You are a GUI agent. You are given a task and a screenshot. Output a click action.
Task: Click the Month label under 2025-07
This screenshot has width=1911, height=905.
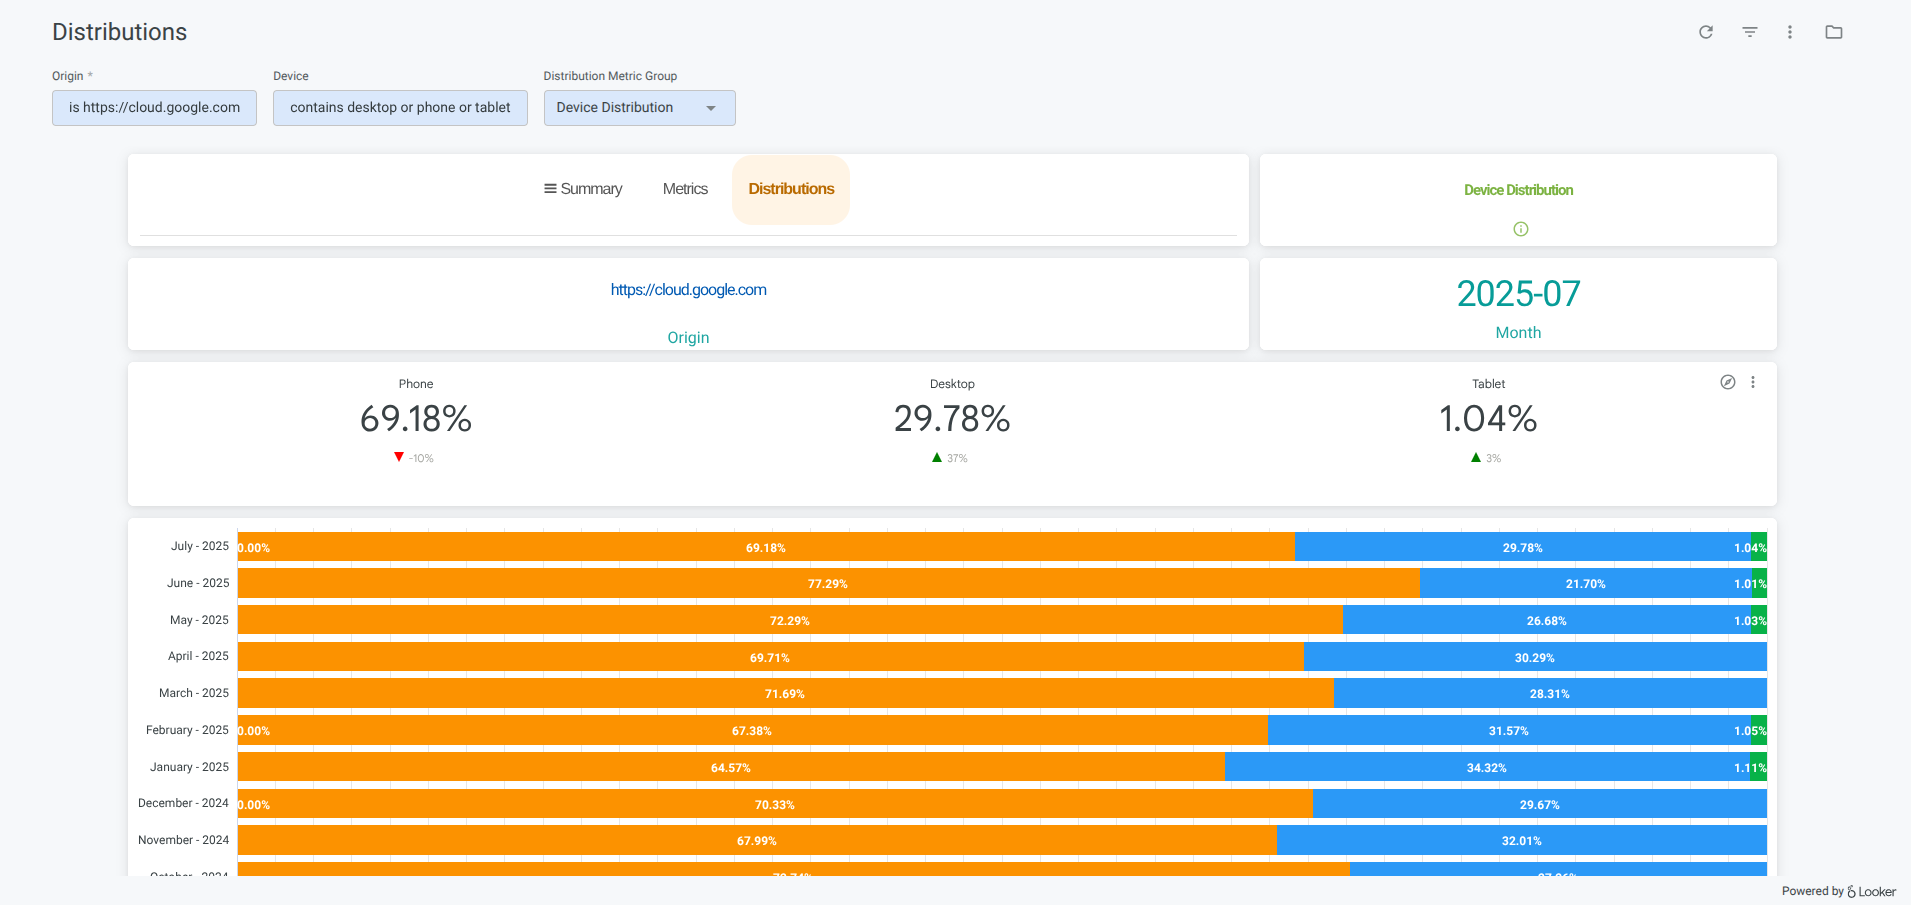(x=1518, y=333)
